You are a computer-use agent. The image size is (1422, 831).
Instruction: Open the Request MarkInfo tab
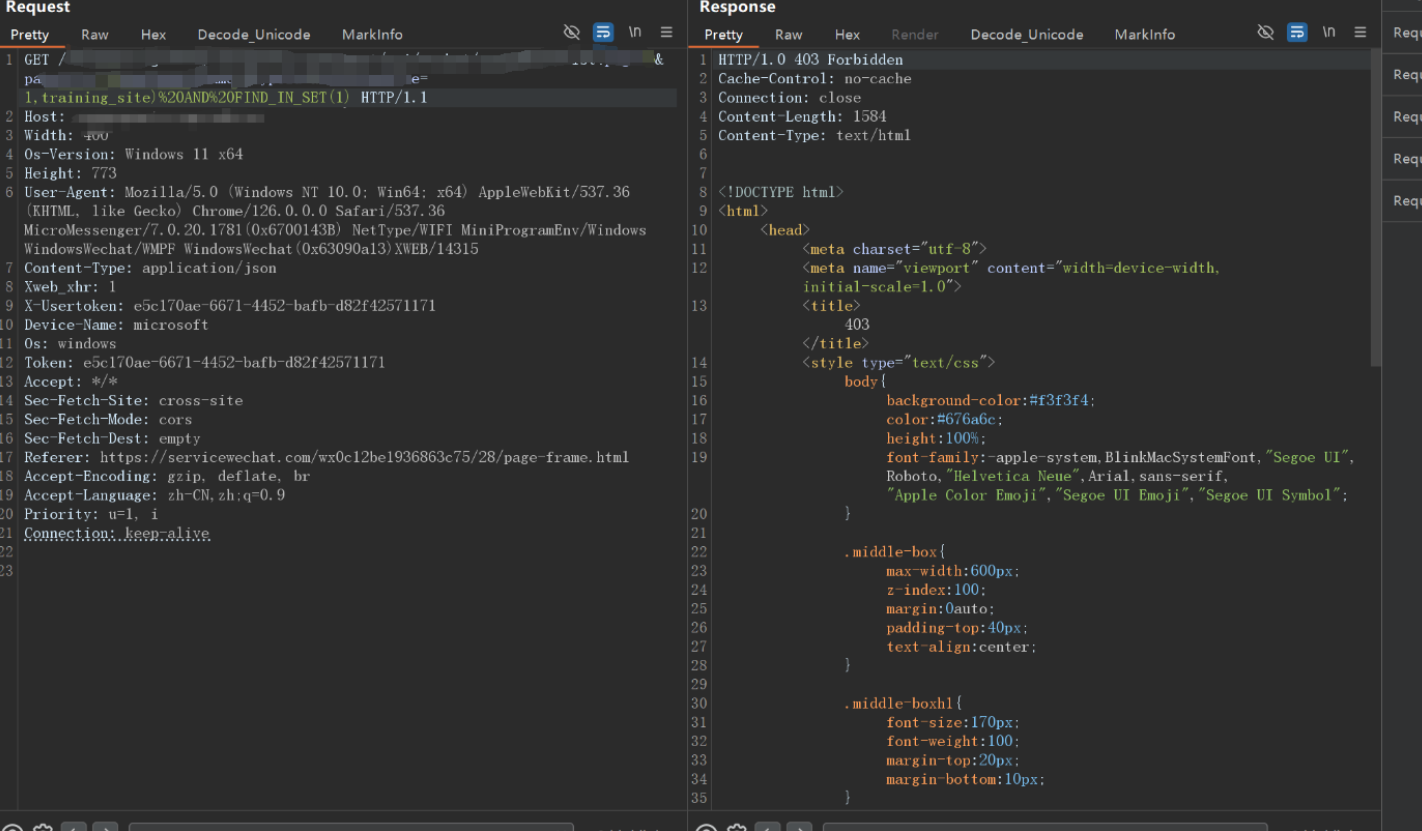point(372,34)
